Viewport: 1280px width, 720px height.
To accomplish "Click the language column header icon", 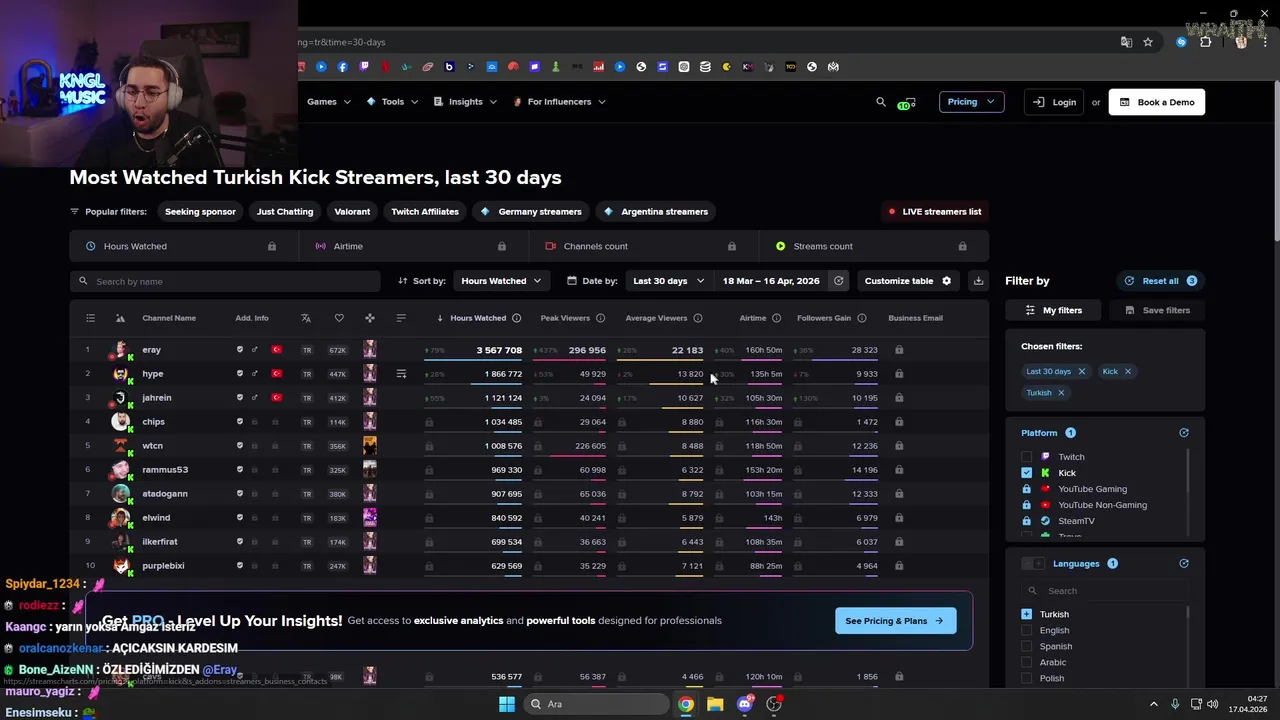I will [x=306, y=318].
